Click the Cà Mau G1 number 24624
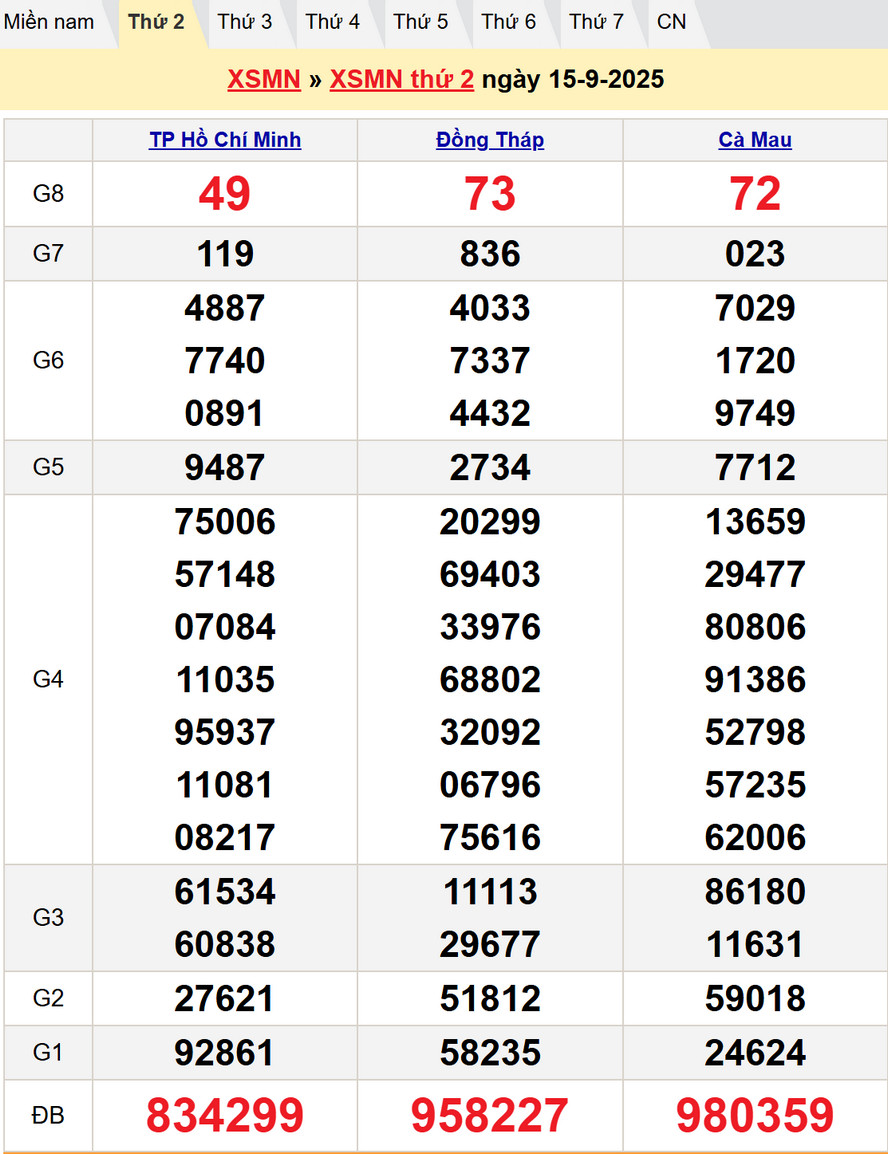Image resolution: width=888 pixels, height=1154 pixels. [x=755, y=1053]
